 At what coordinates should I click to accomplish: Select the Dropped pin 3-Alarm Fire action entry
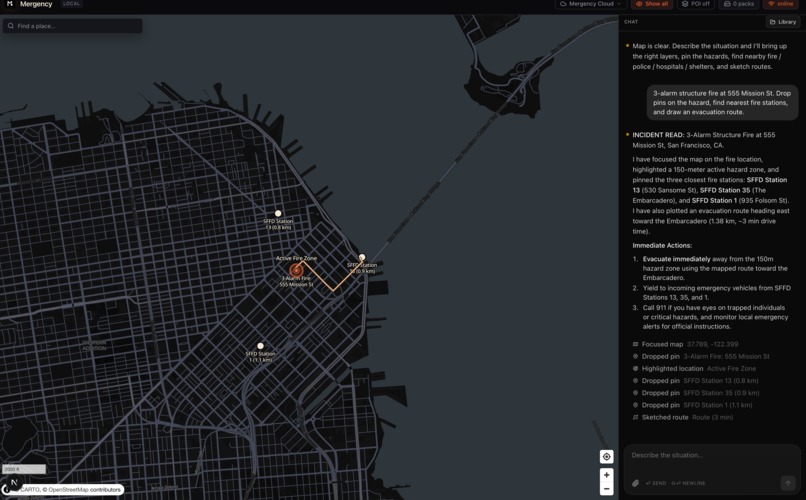[x=701, y=356]
